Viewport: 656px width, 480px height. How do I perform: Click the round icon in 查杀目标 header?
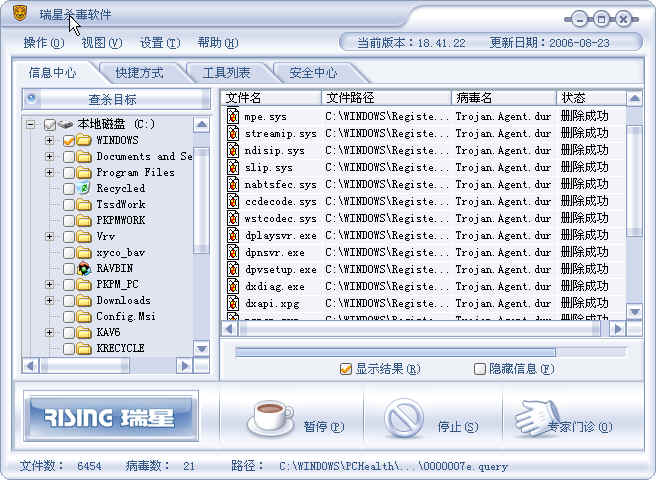click(32, 99)
